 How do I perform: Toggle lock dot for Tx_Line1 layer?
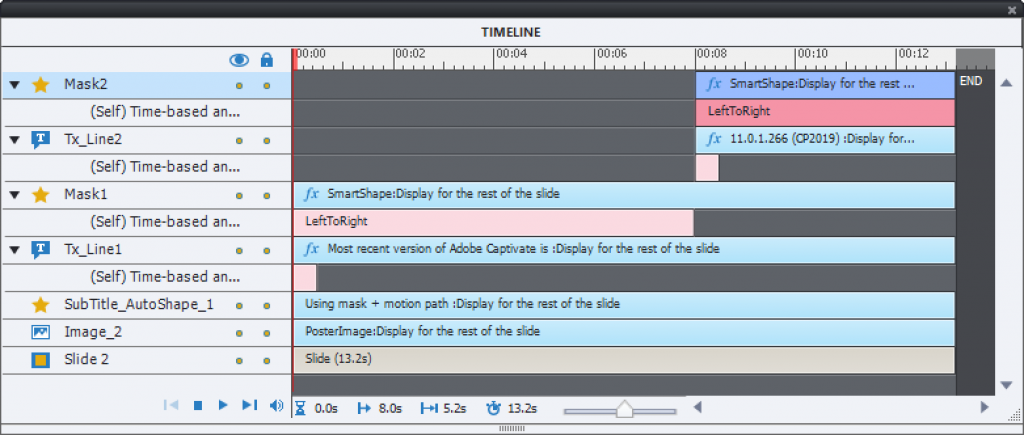(267, 249)
